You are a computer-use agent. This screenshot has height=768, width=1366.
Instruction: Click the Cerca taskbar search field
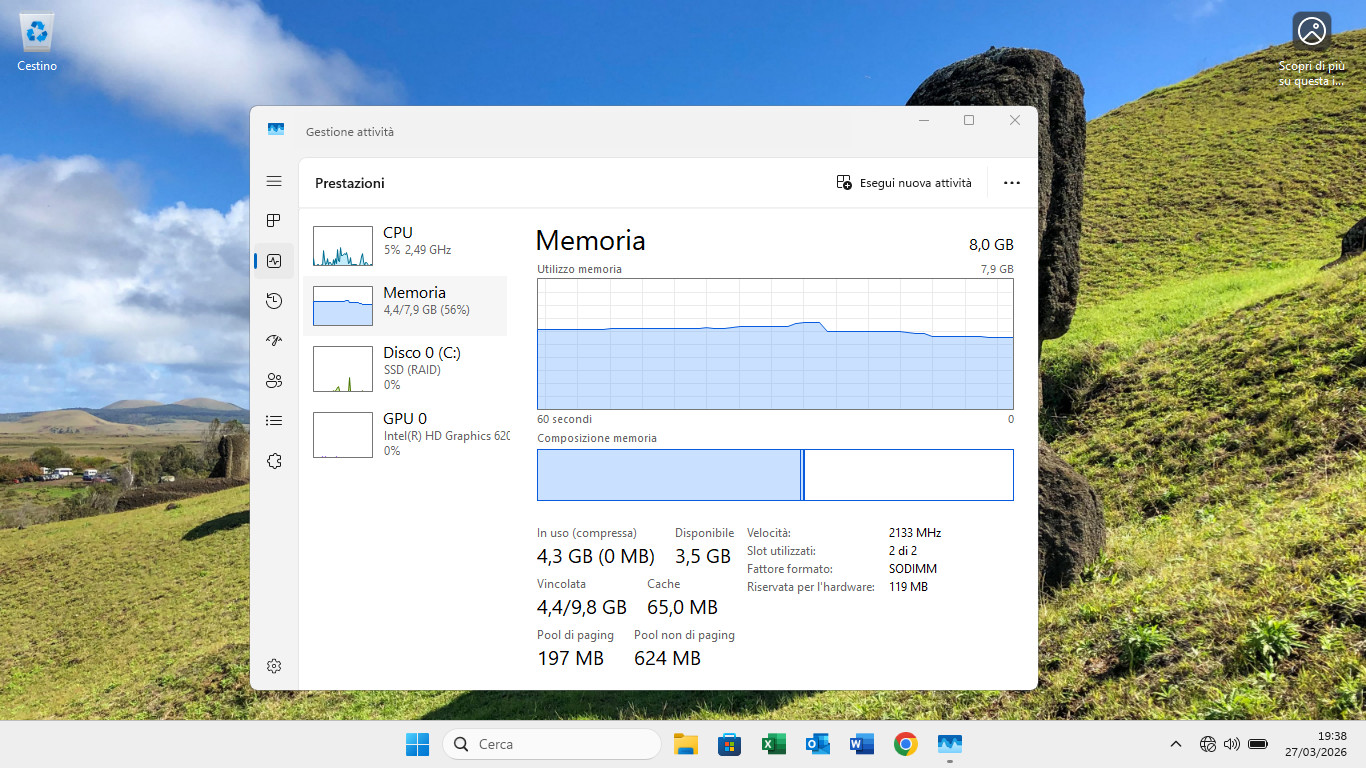(552, 744)
